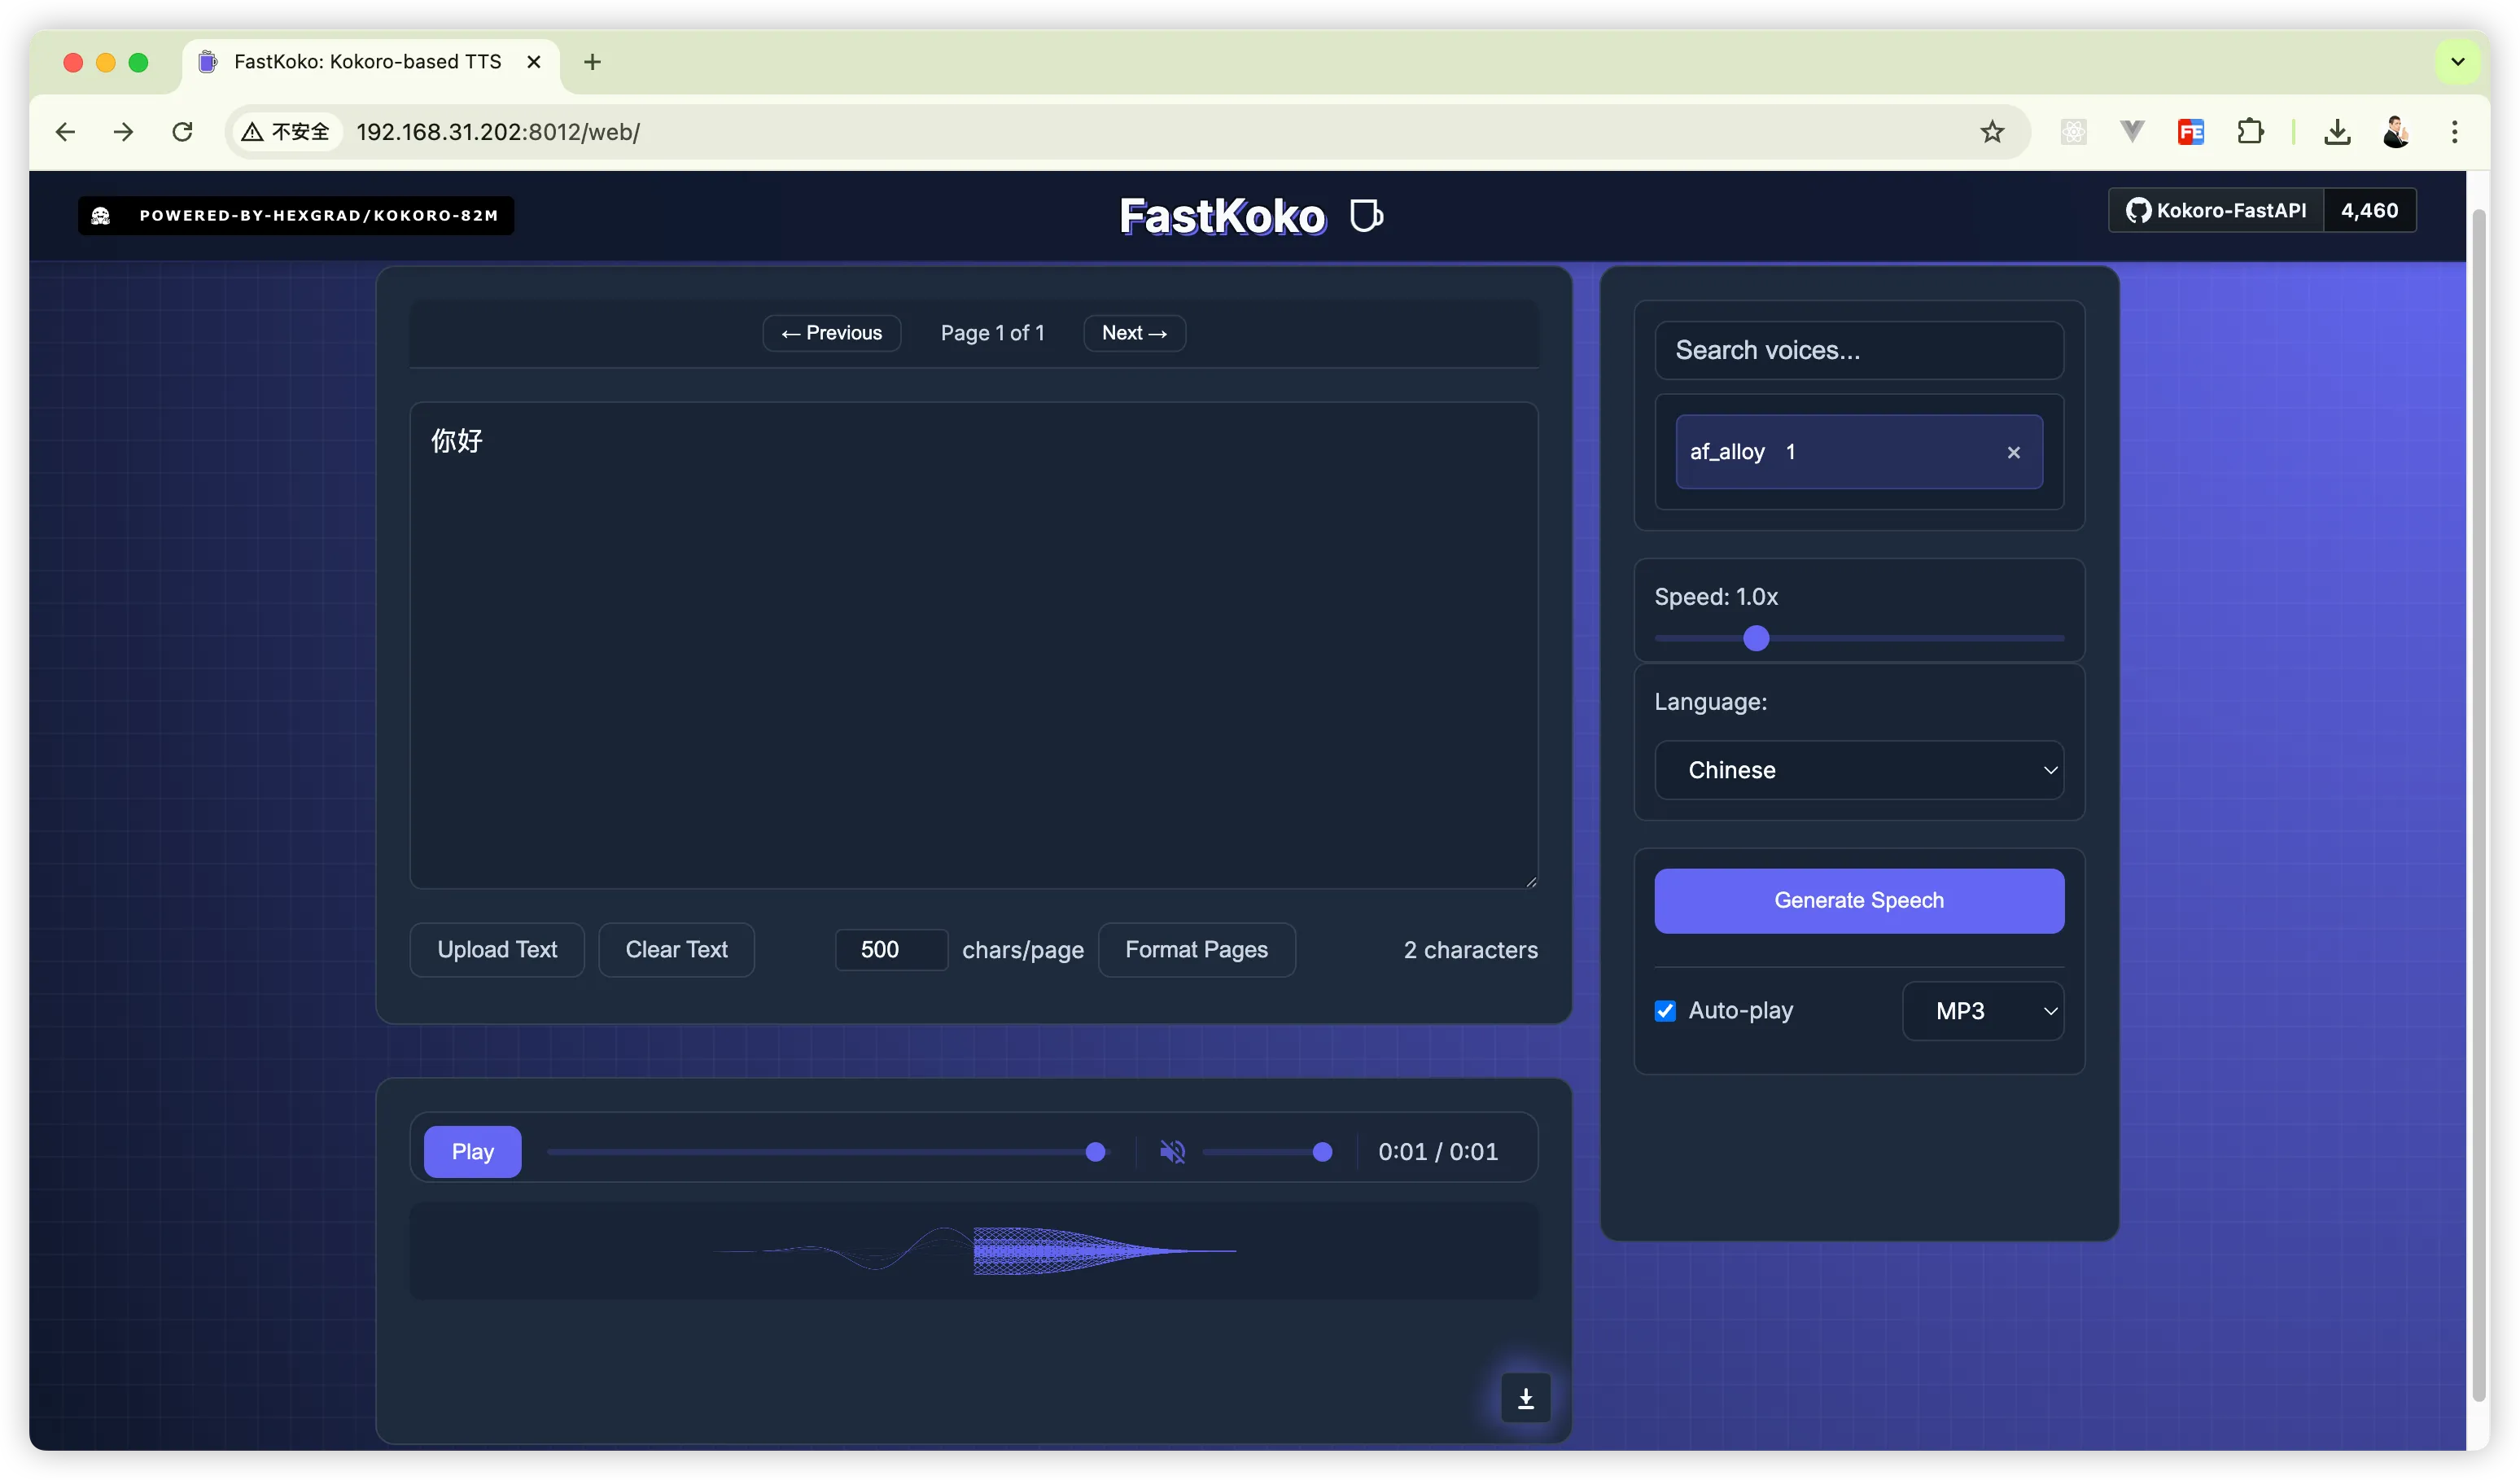Click the browser back arrow
The width and height of the screenshot is (2520, 1480).
click(x=66, y=132)
